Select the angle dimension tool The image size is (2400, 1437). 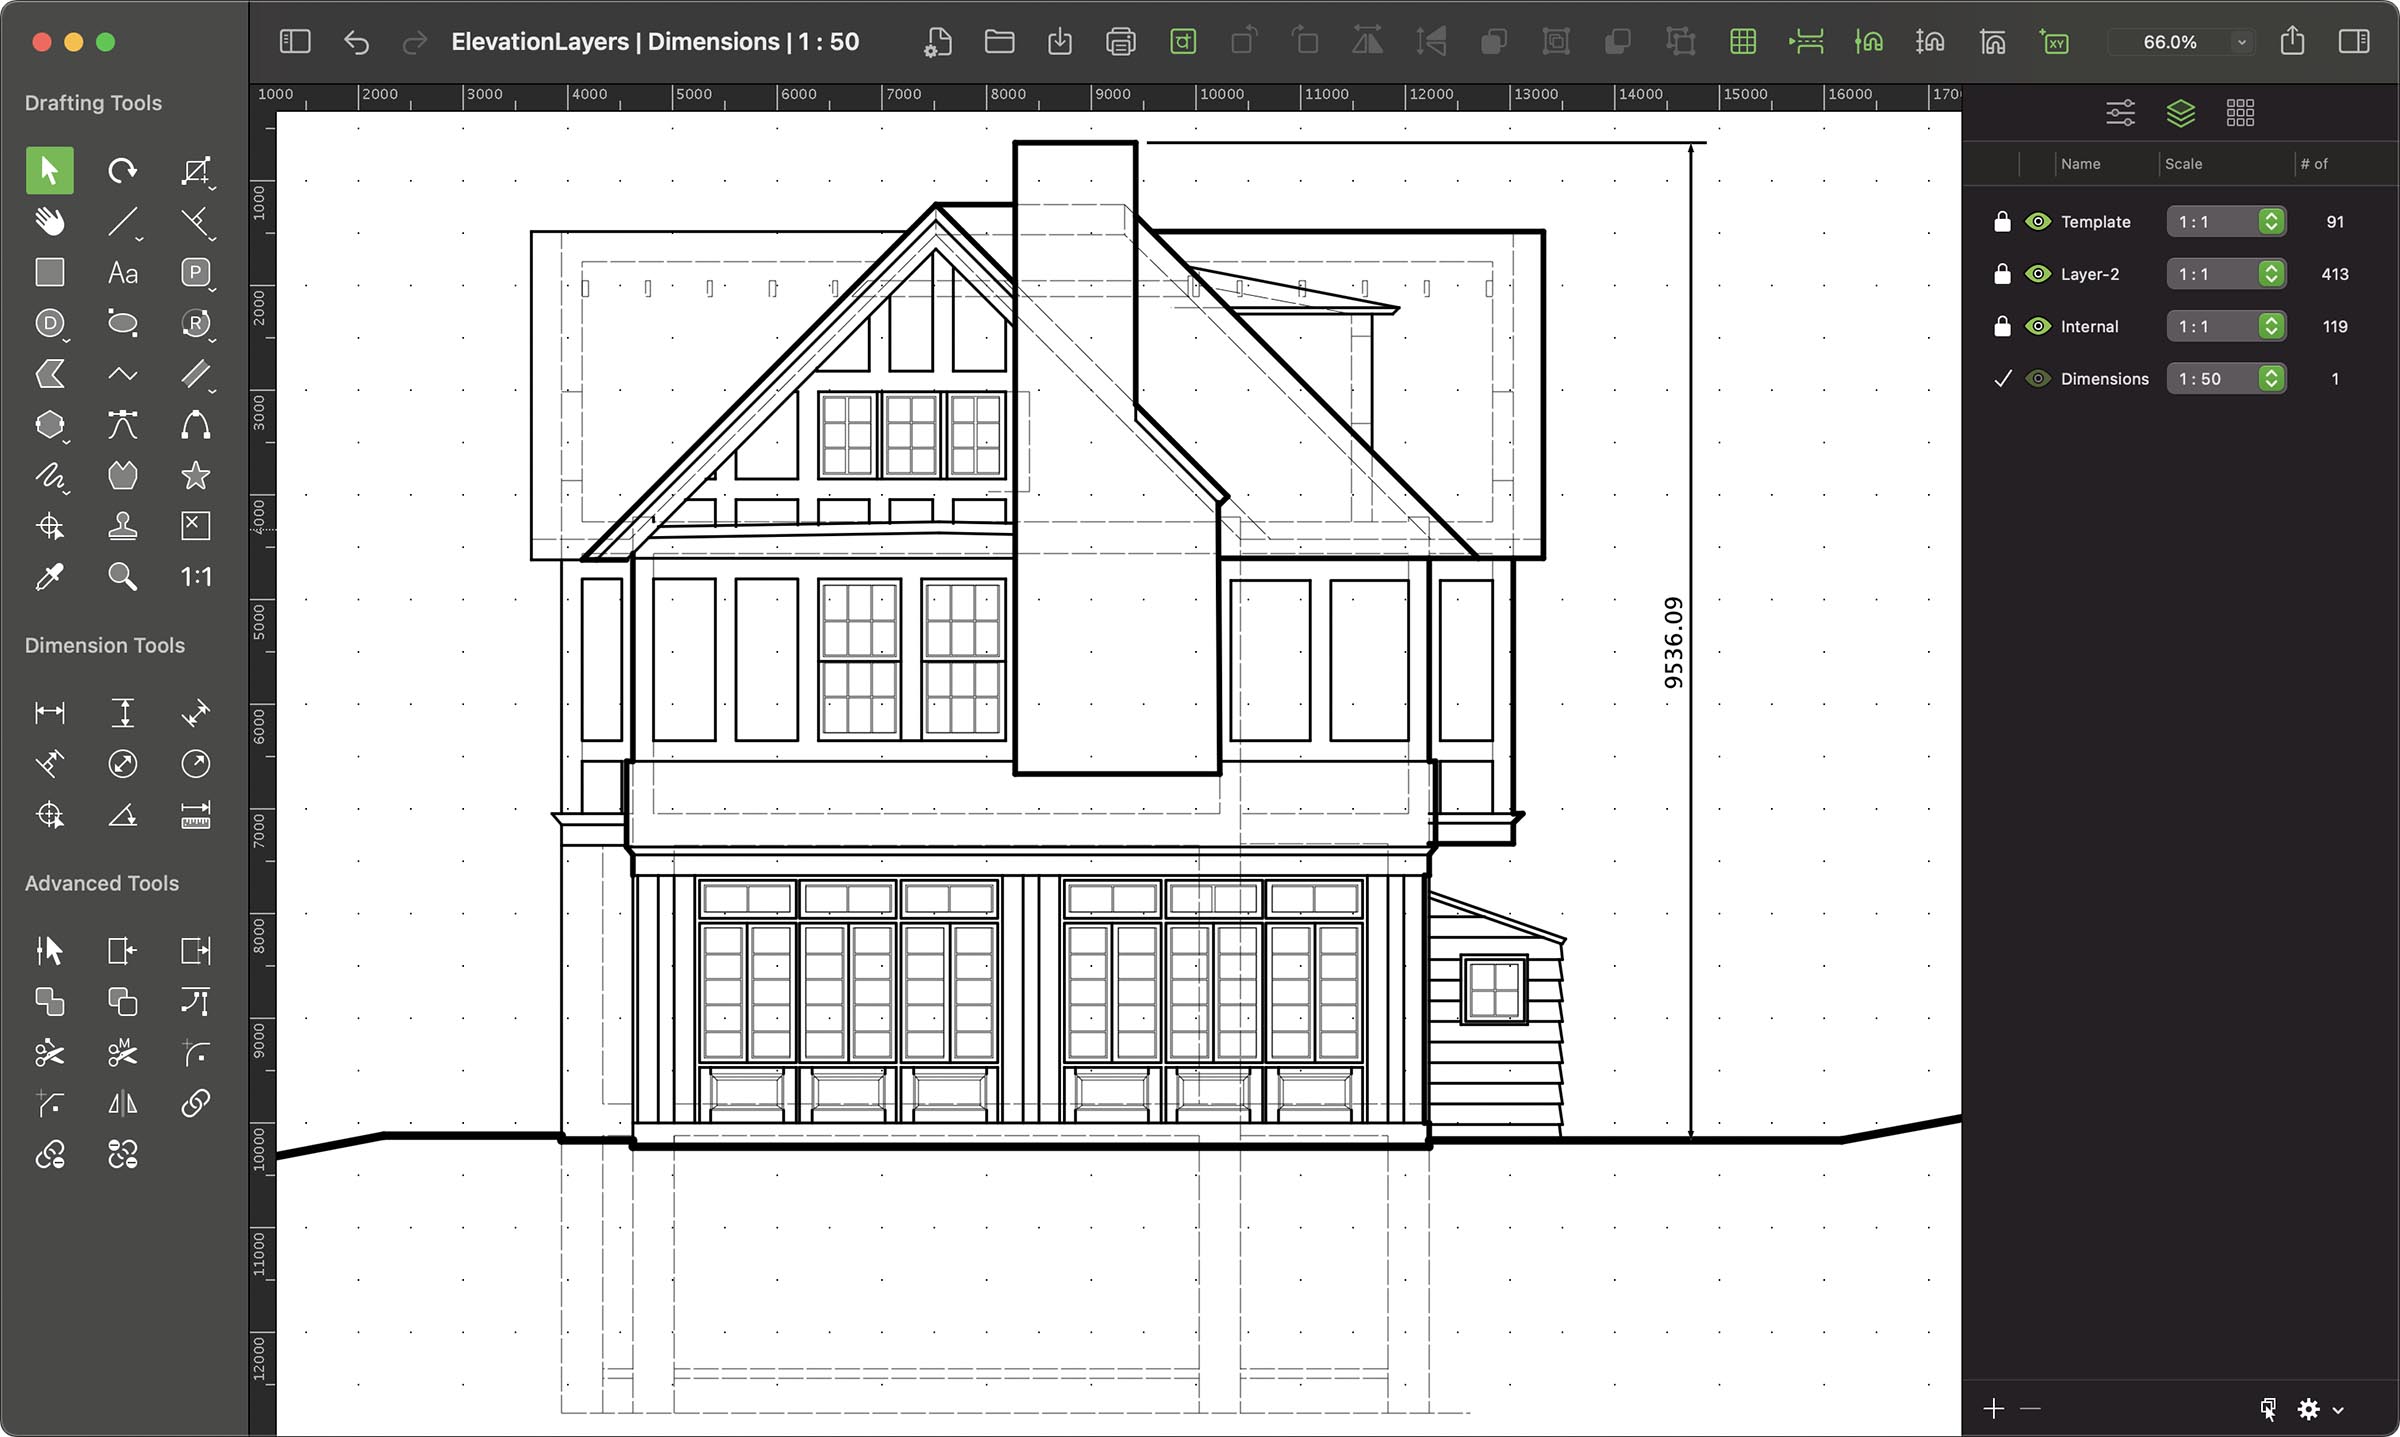pyautogui.click(x=122, y=815)
